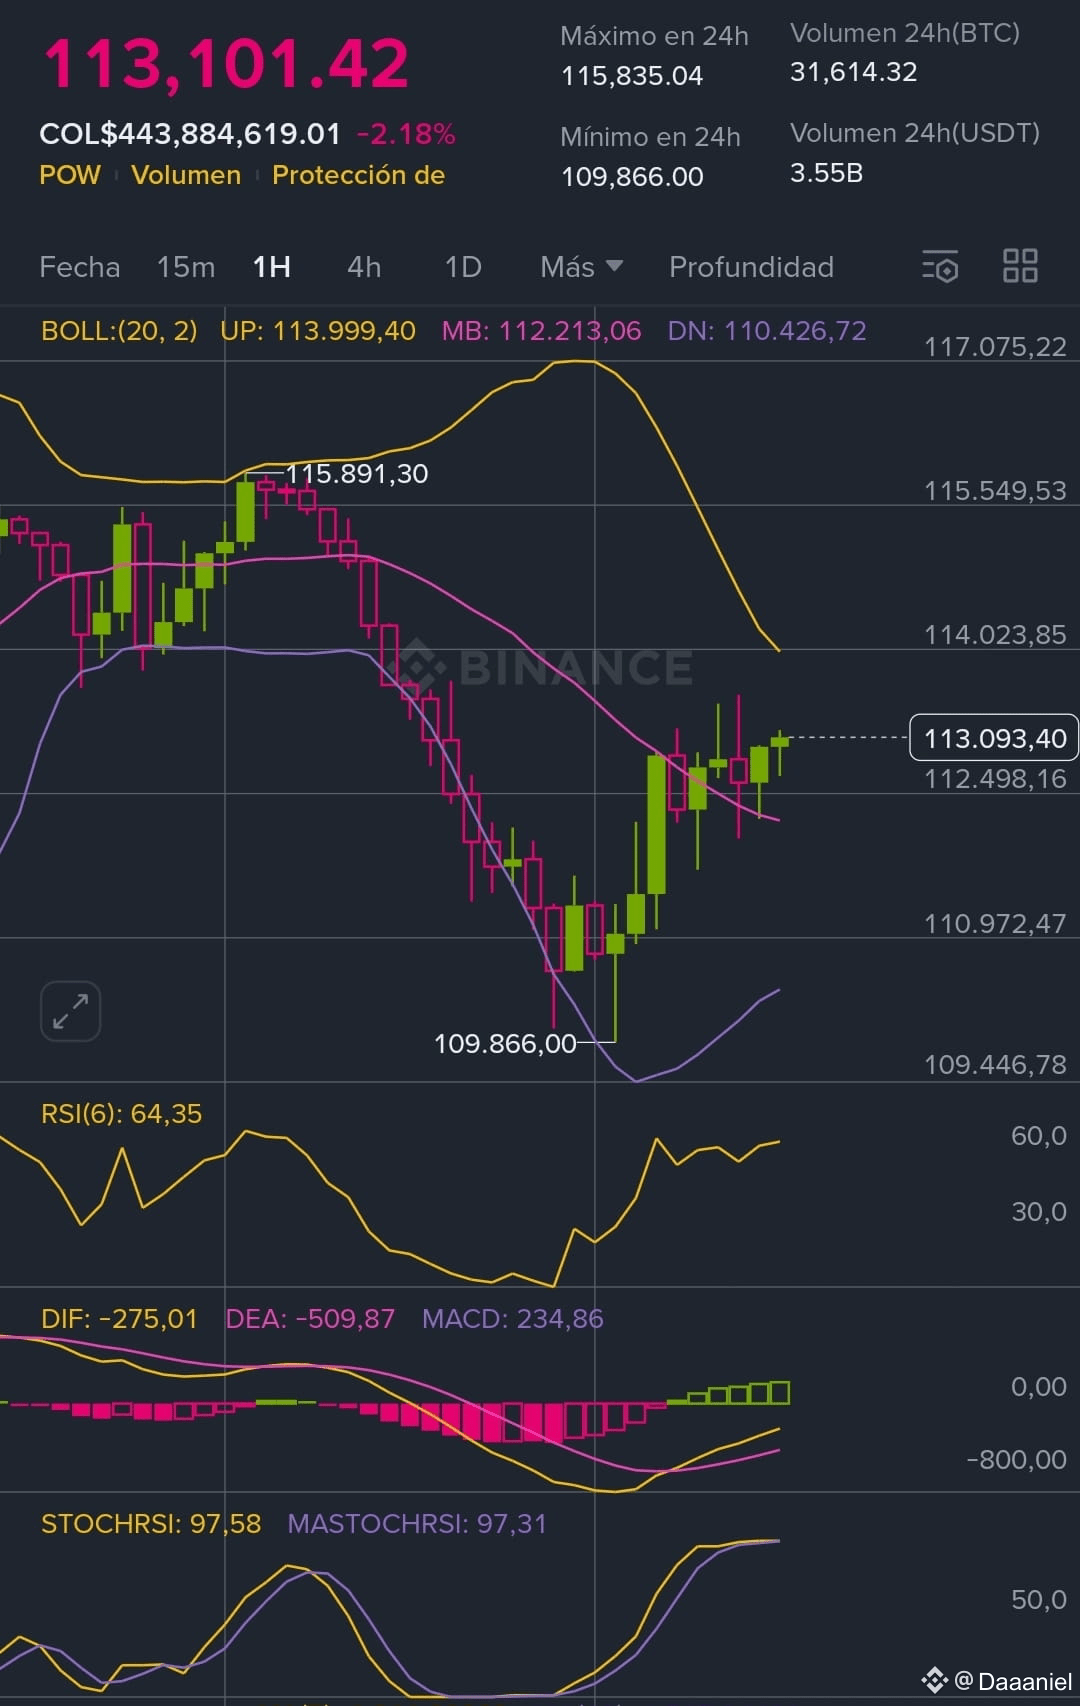Image resolution: width=1080 pixels, height=1706 pixels.
Task: Tap the -2.18% change value
Action: pyautogui.click(x=406, y=133)
